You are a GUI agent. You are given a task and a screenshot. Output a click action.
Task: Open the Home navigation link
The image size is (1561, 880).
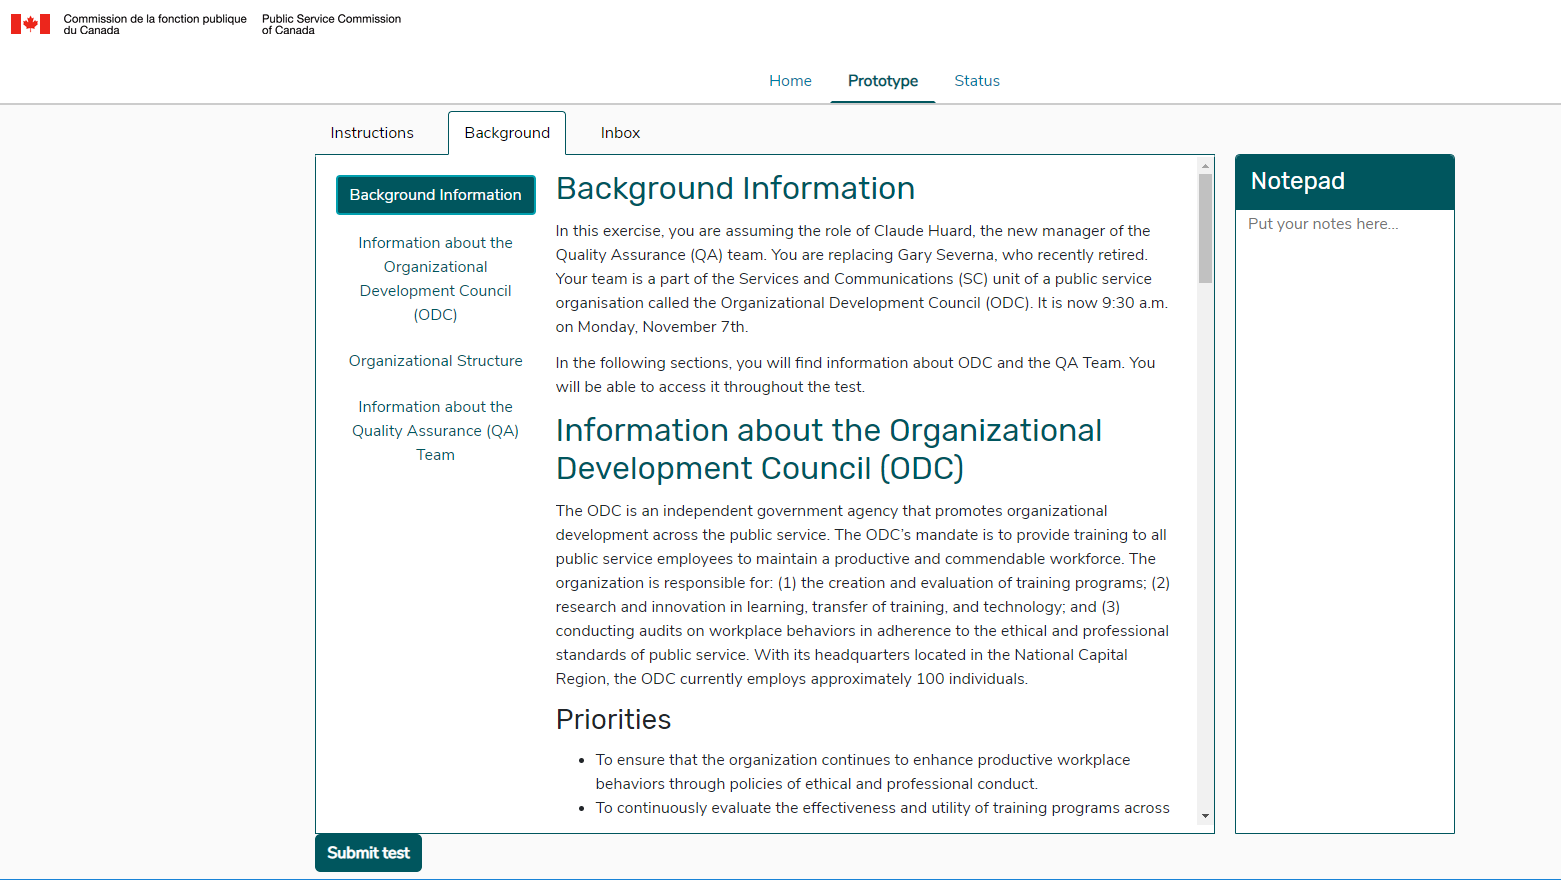[790, 81]
